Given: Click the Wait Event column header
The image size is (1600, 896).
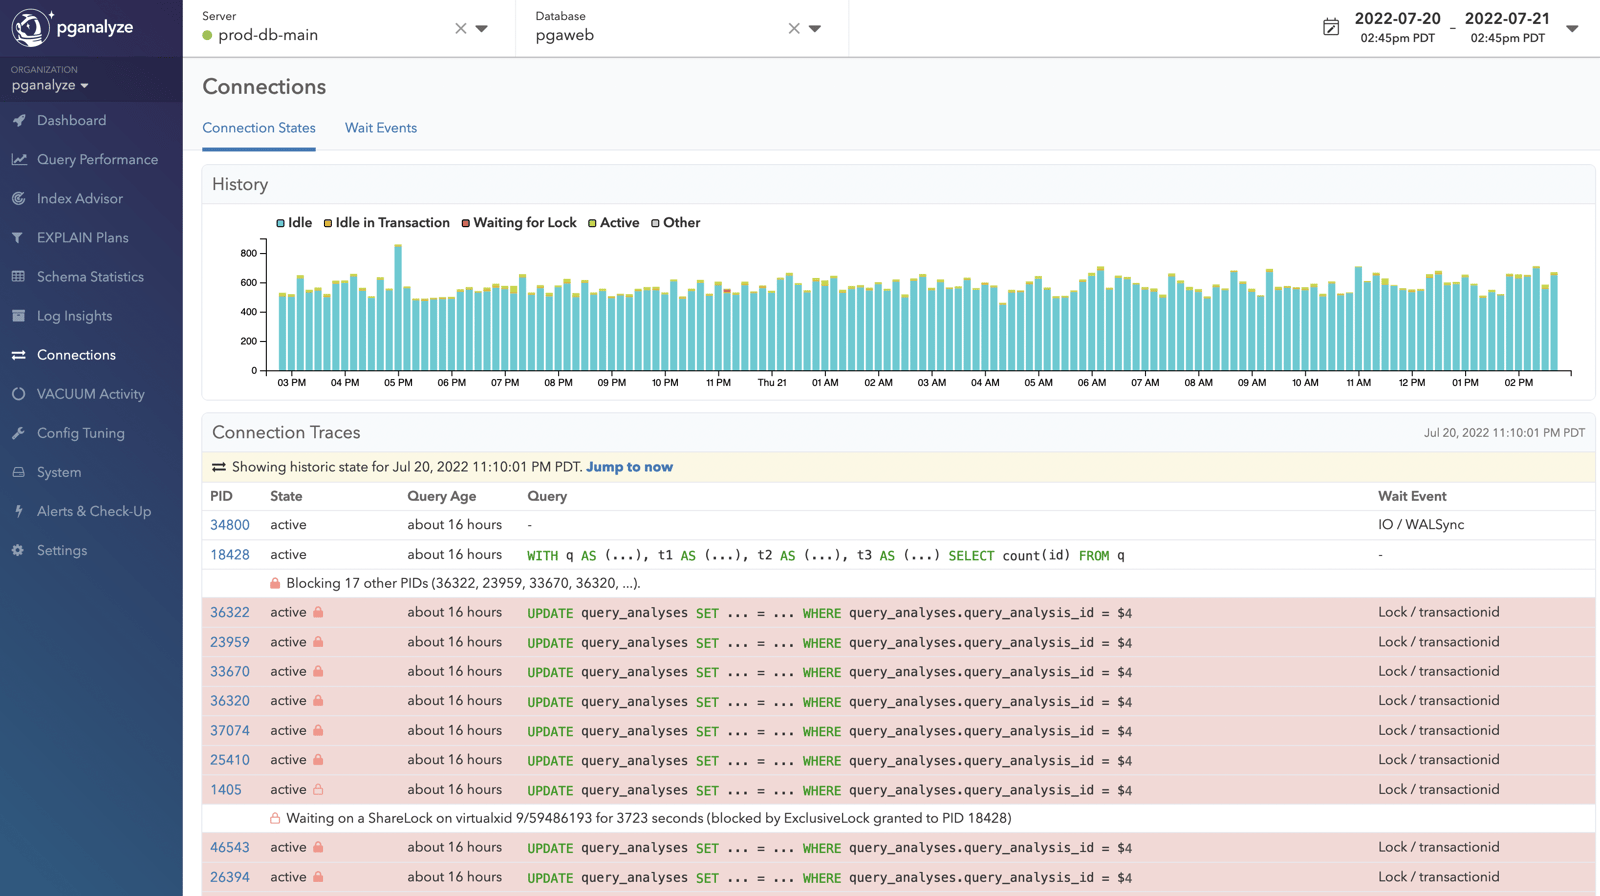Looking at the screenshot, I should pos(1412,496).
